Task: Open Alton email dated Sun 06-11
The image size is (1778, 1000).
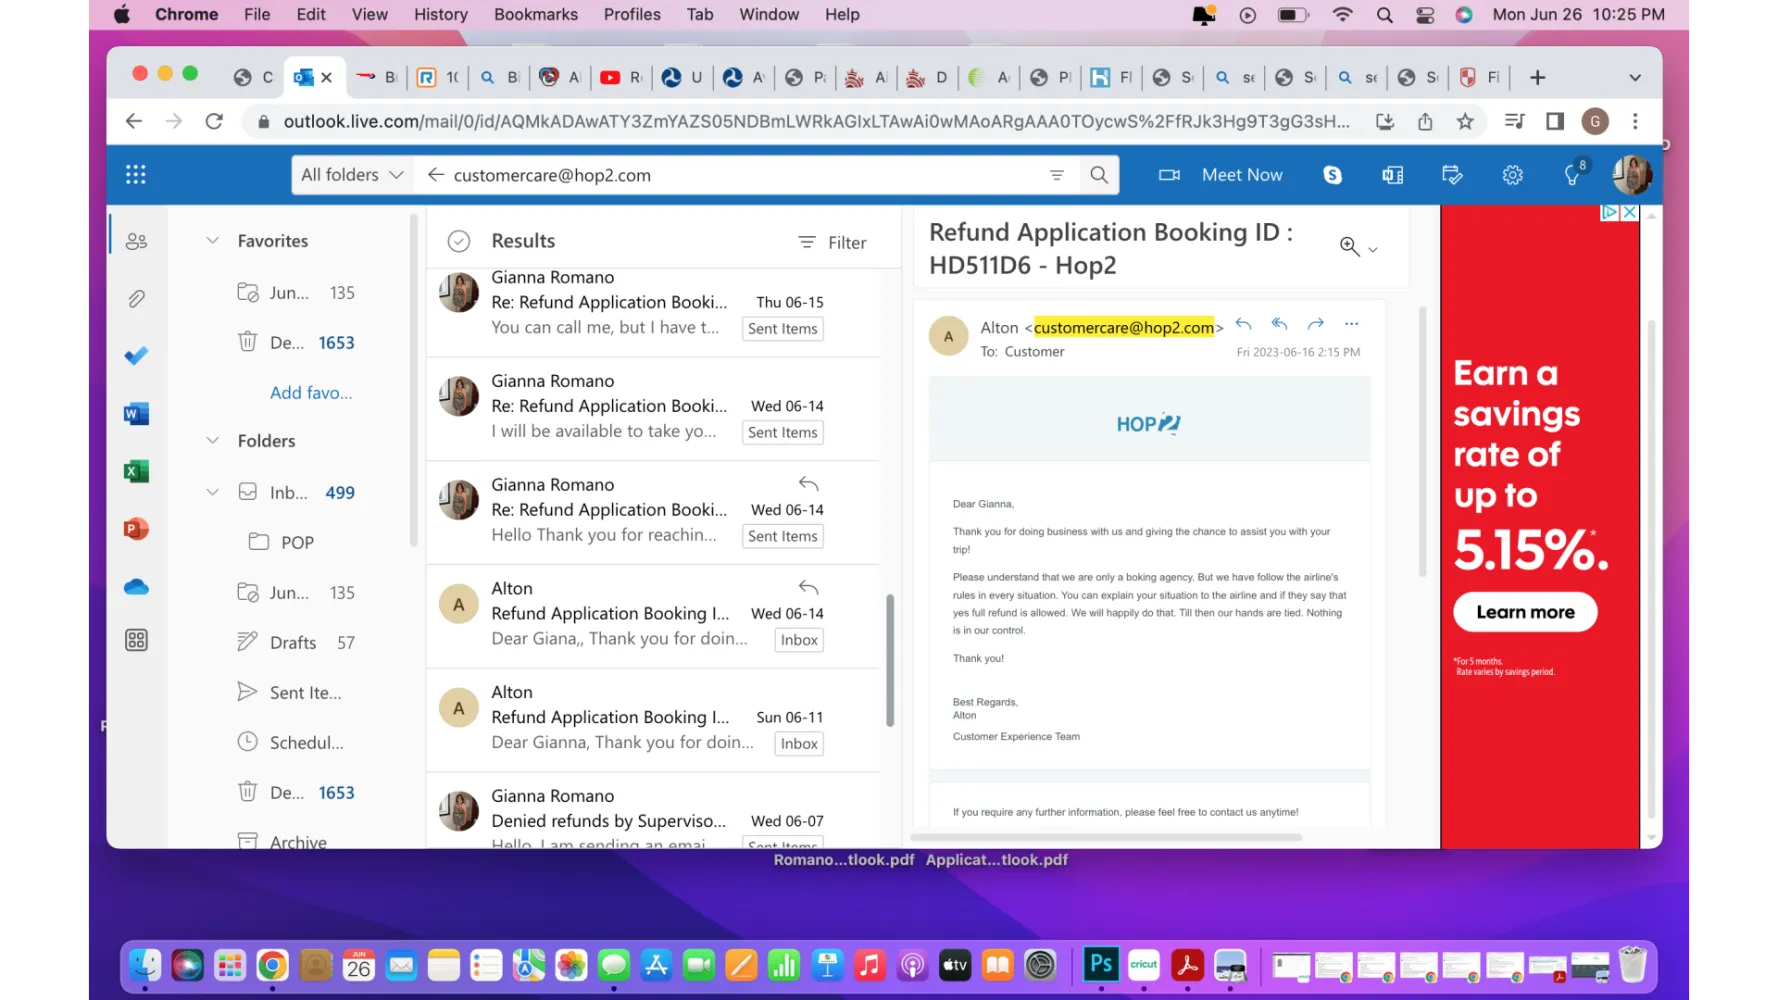Action: pos(653,720)
